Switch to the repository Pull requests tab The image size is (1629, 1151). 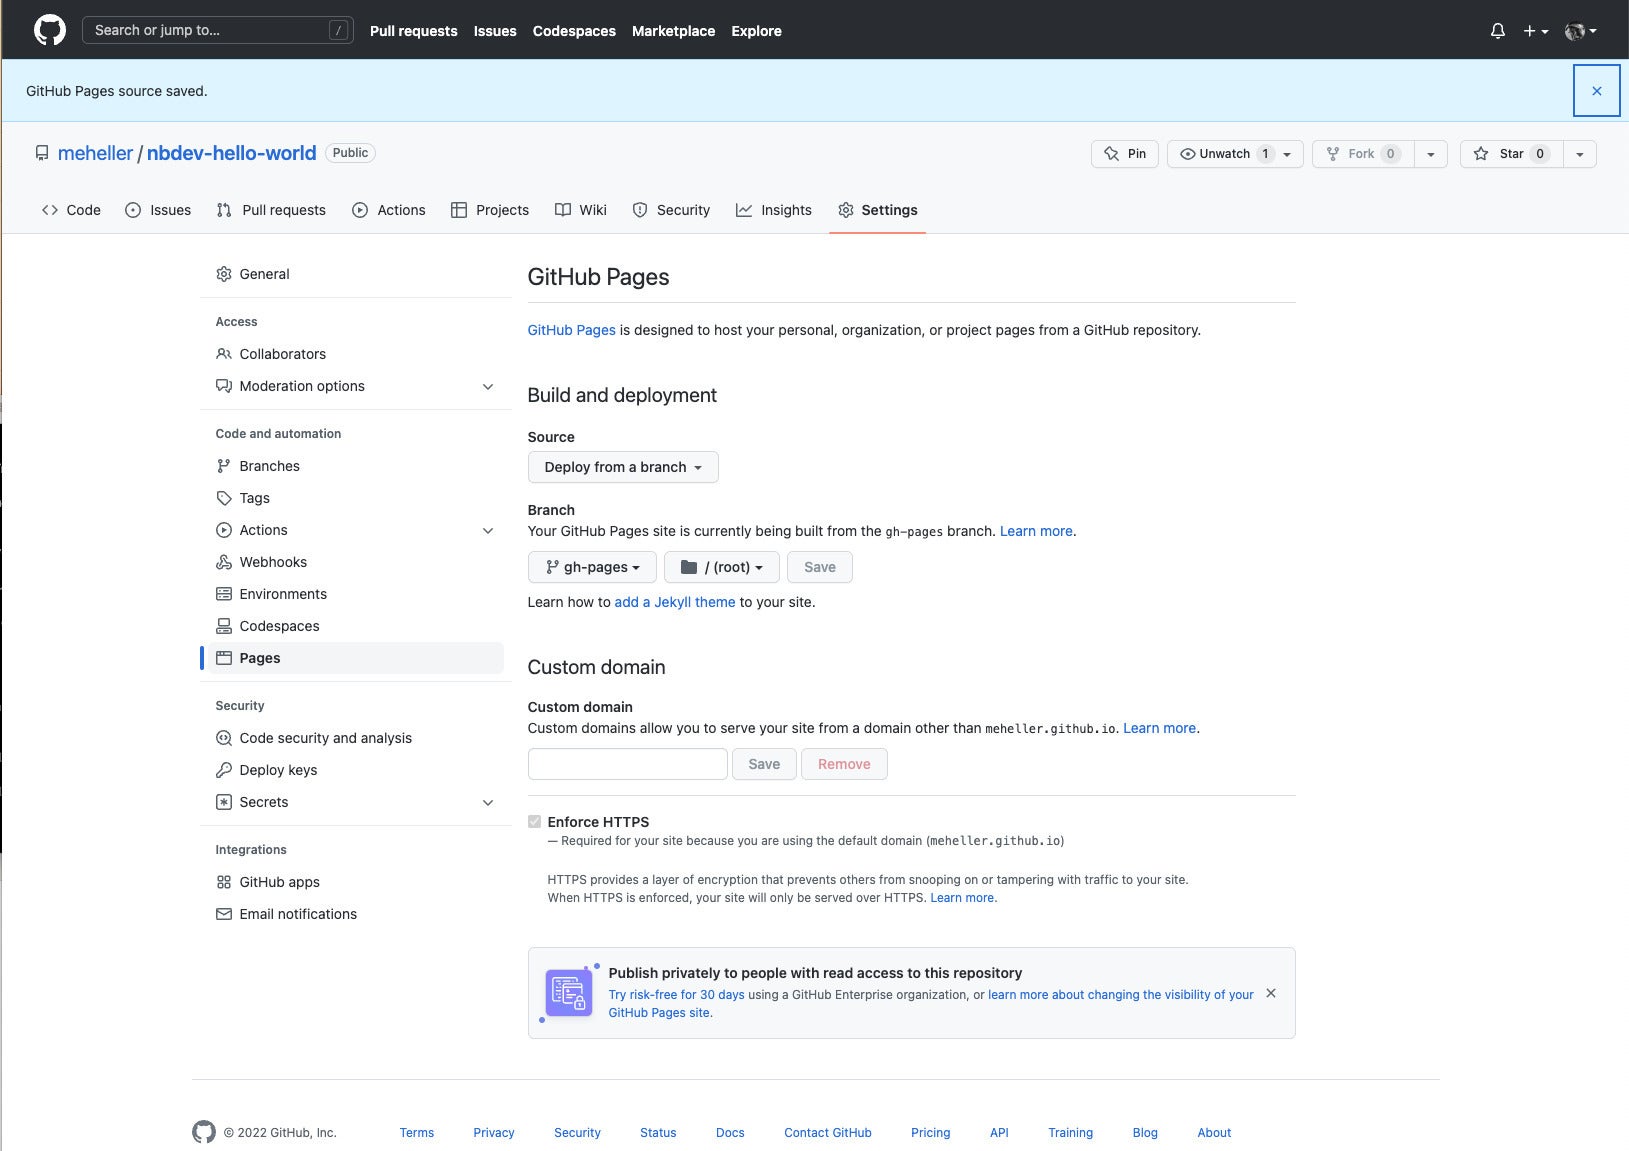(x=271, y=210)
